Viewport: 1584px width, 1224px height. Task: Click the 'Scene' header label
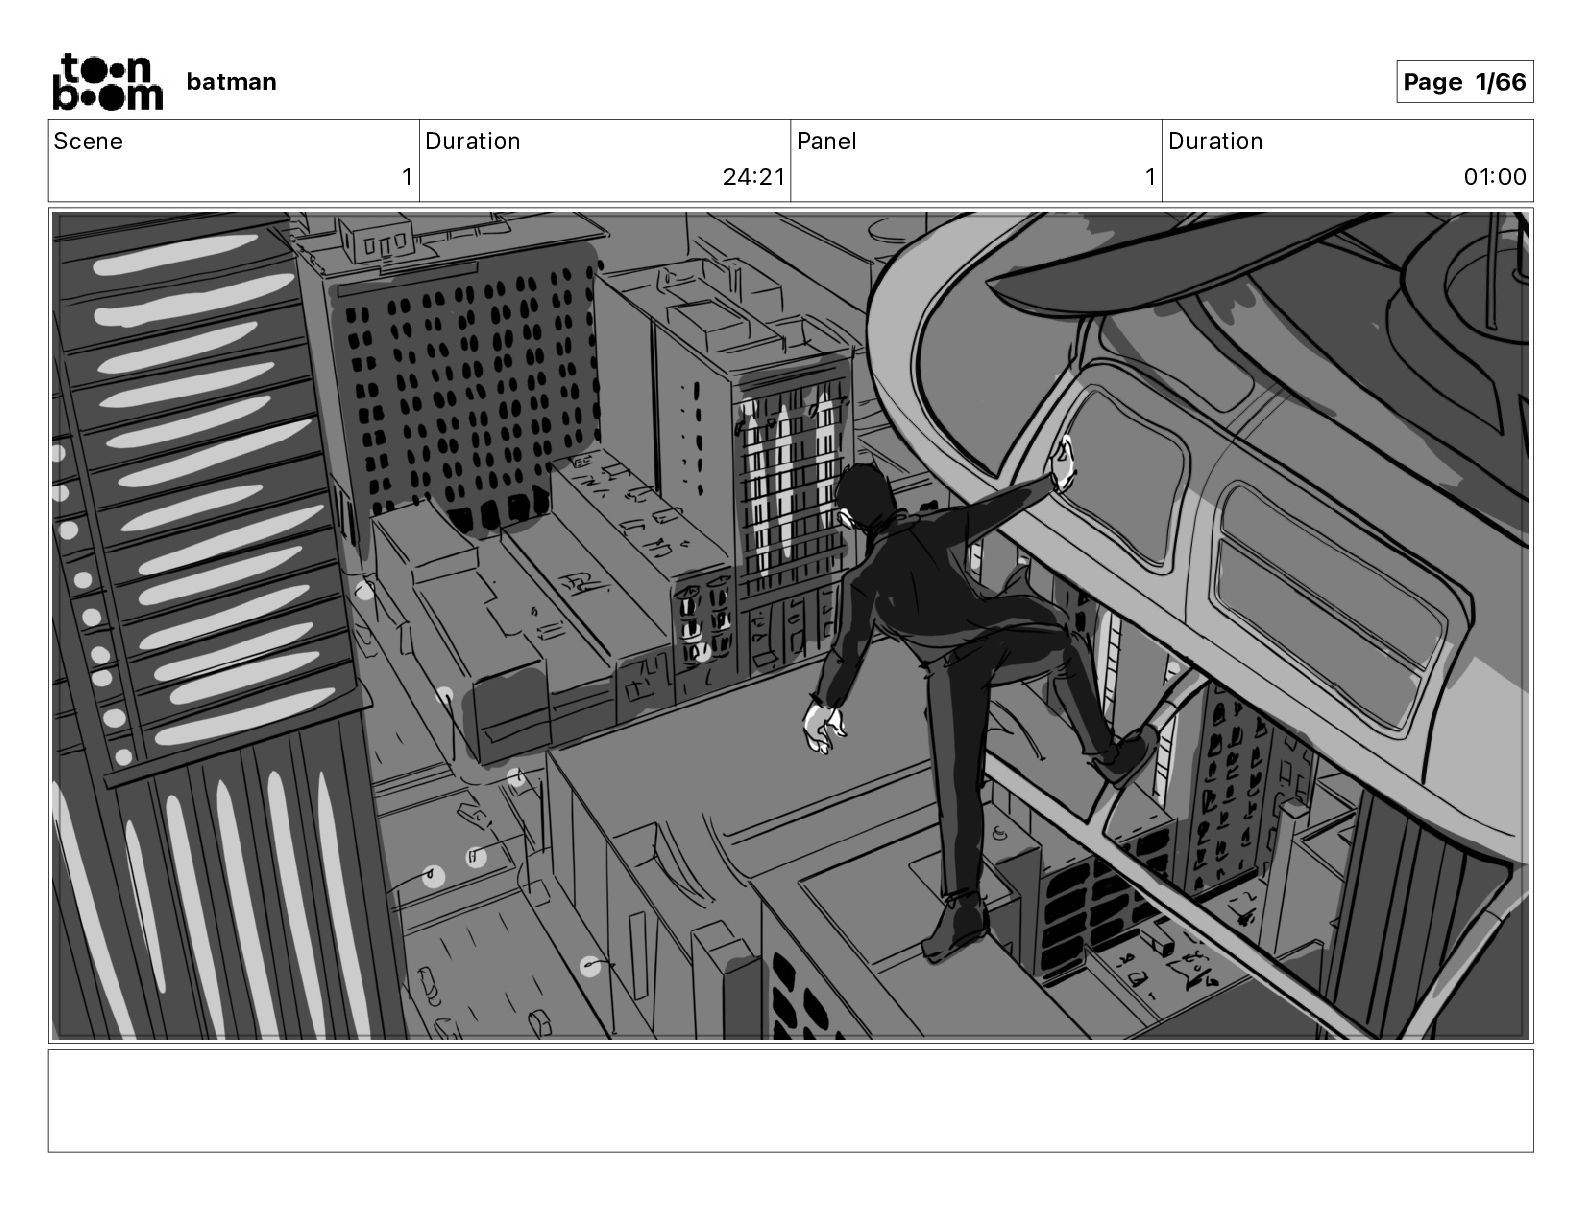point(88,141)
